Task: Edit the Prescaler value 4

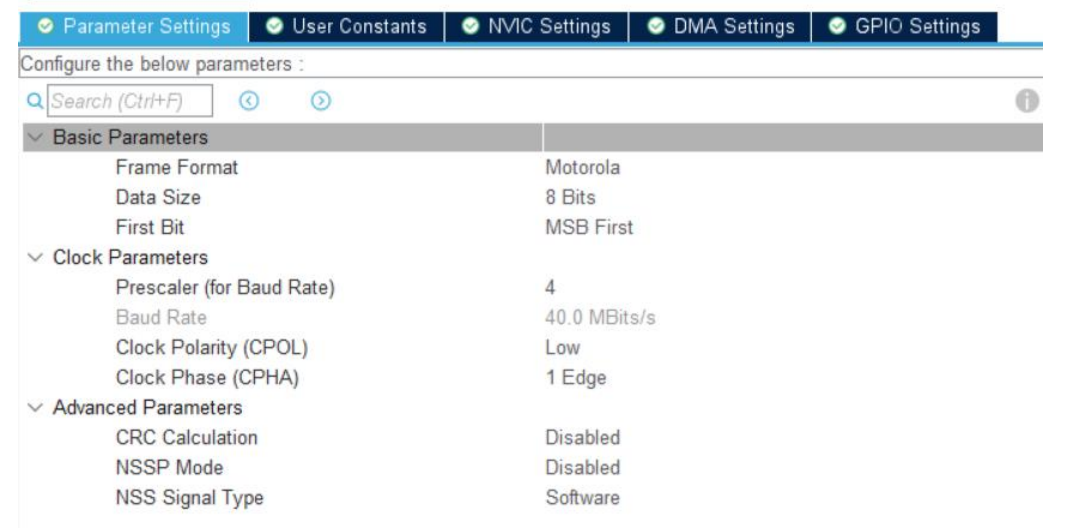Action: tap(551, 288)
